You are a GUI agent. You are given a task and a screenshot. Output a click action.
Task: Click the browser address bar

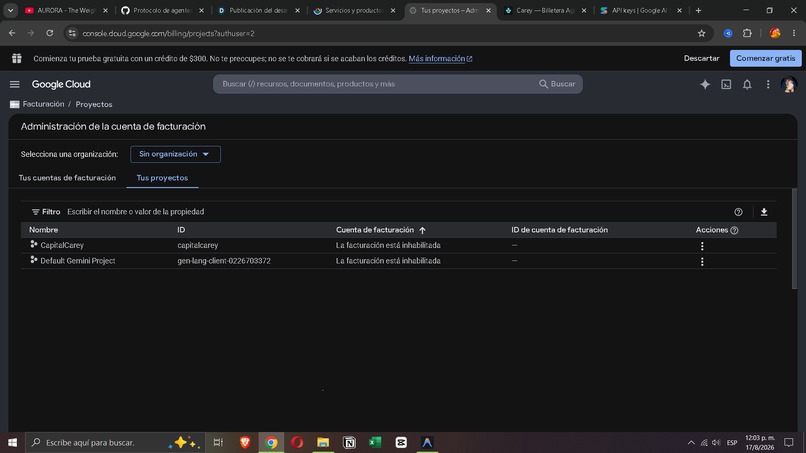tap(386, 33)
